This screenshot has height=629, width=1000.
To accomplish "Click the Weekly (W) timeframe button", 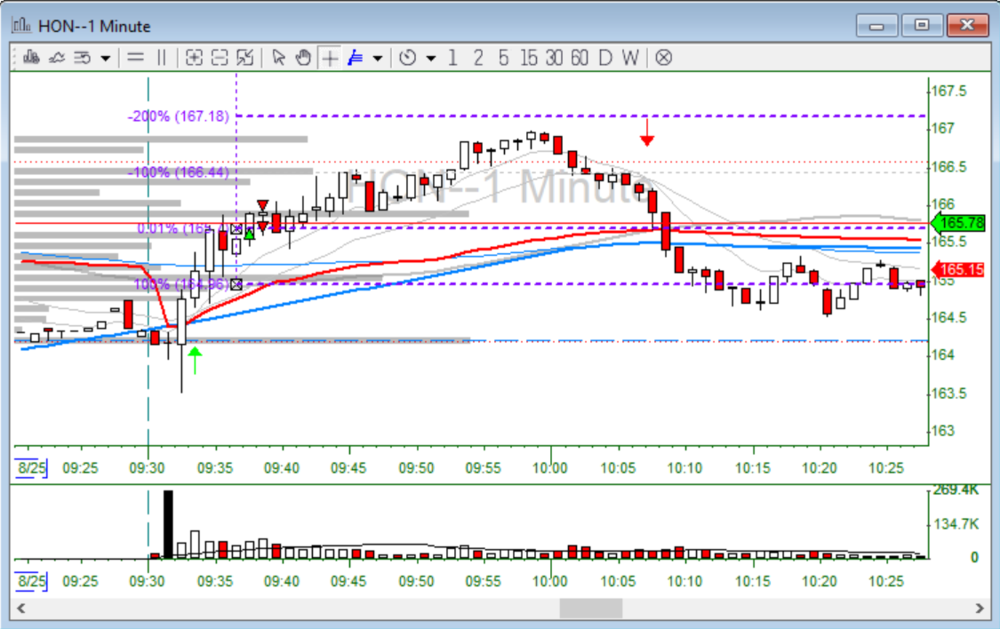I will 629,57.
